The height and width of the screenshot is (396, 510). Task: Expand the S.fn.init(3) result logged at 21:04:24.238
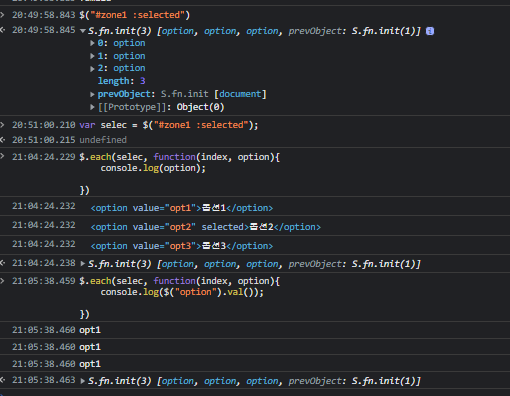coord(83,264)
